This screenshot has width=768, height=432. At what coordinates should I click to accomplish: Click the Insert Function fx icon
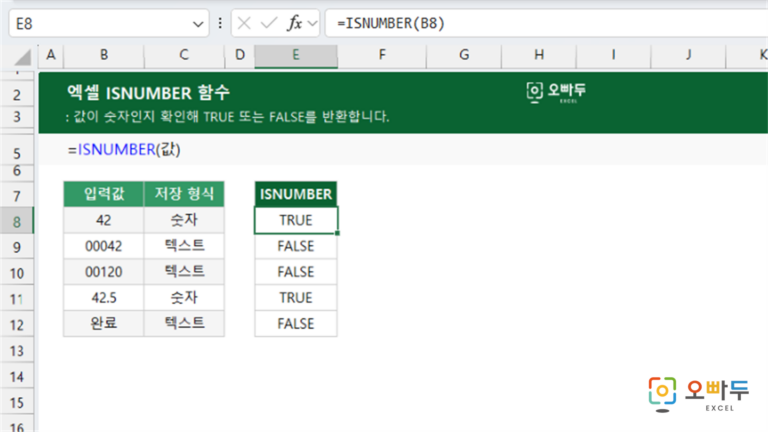coord(294,23)
